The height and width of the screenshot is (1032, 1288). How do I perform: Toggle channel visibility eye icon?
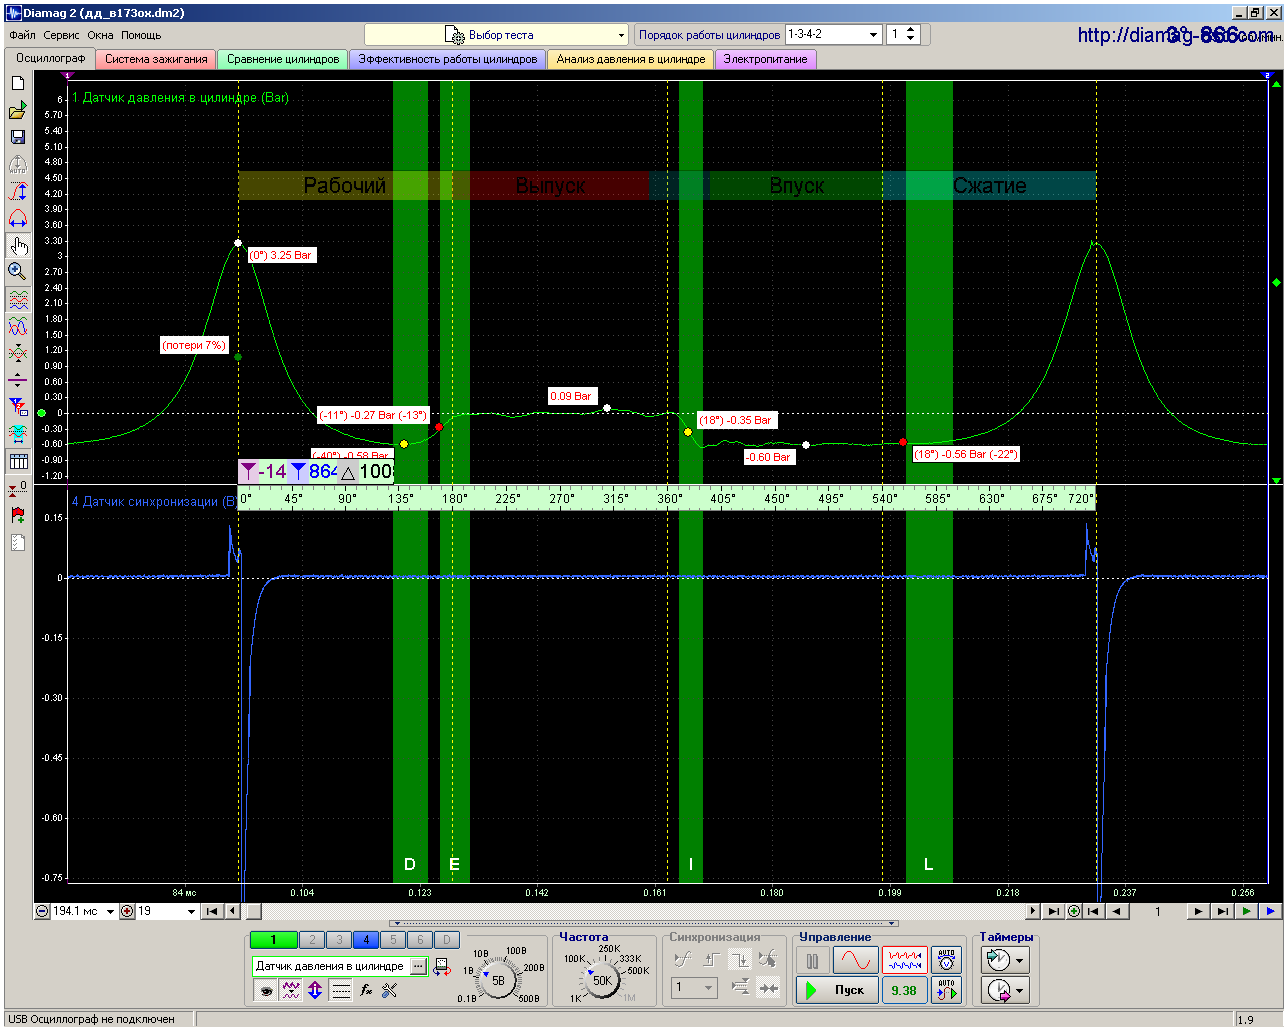[x=266, y=991]
